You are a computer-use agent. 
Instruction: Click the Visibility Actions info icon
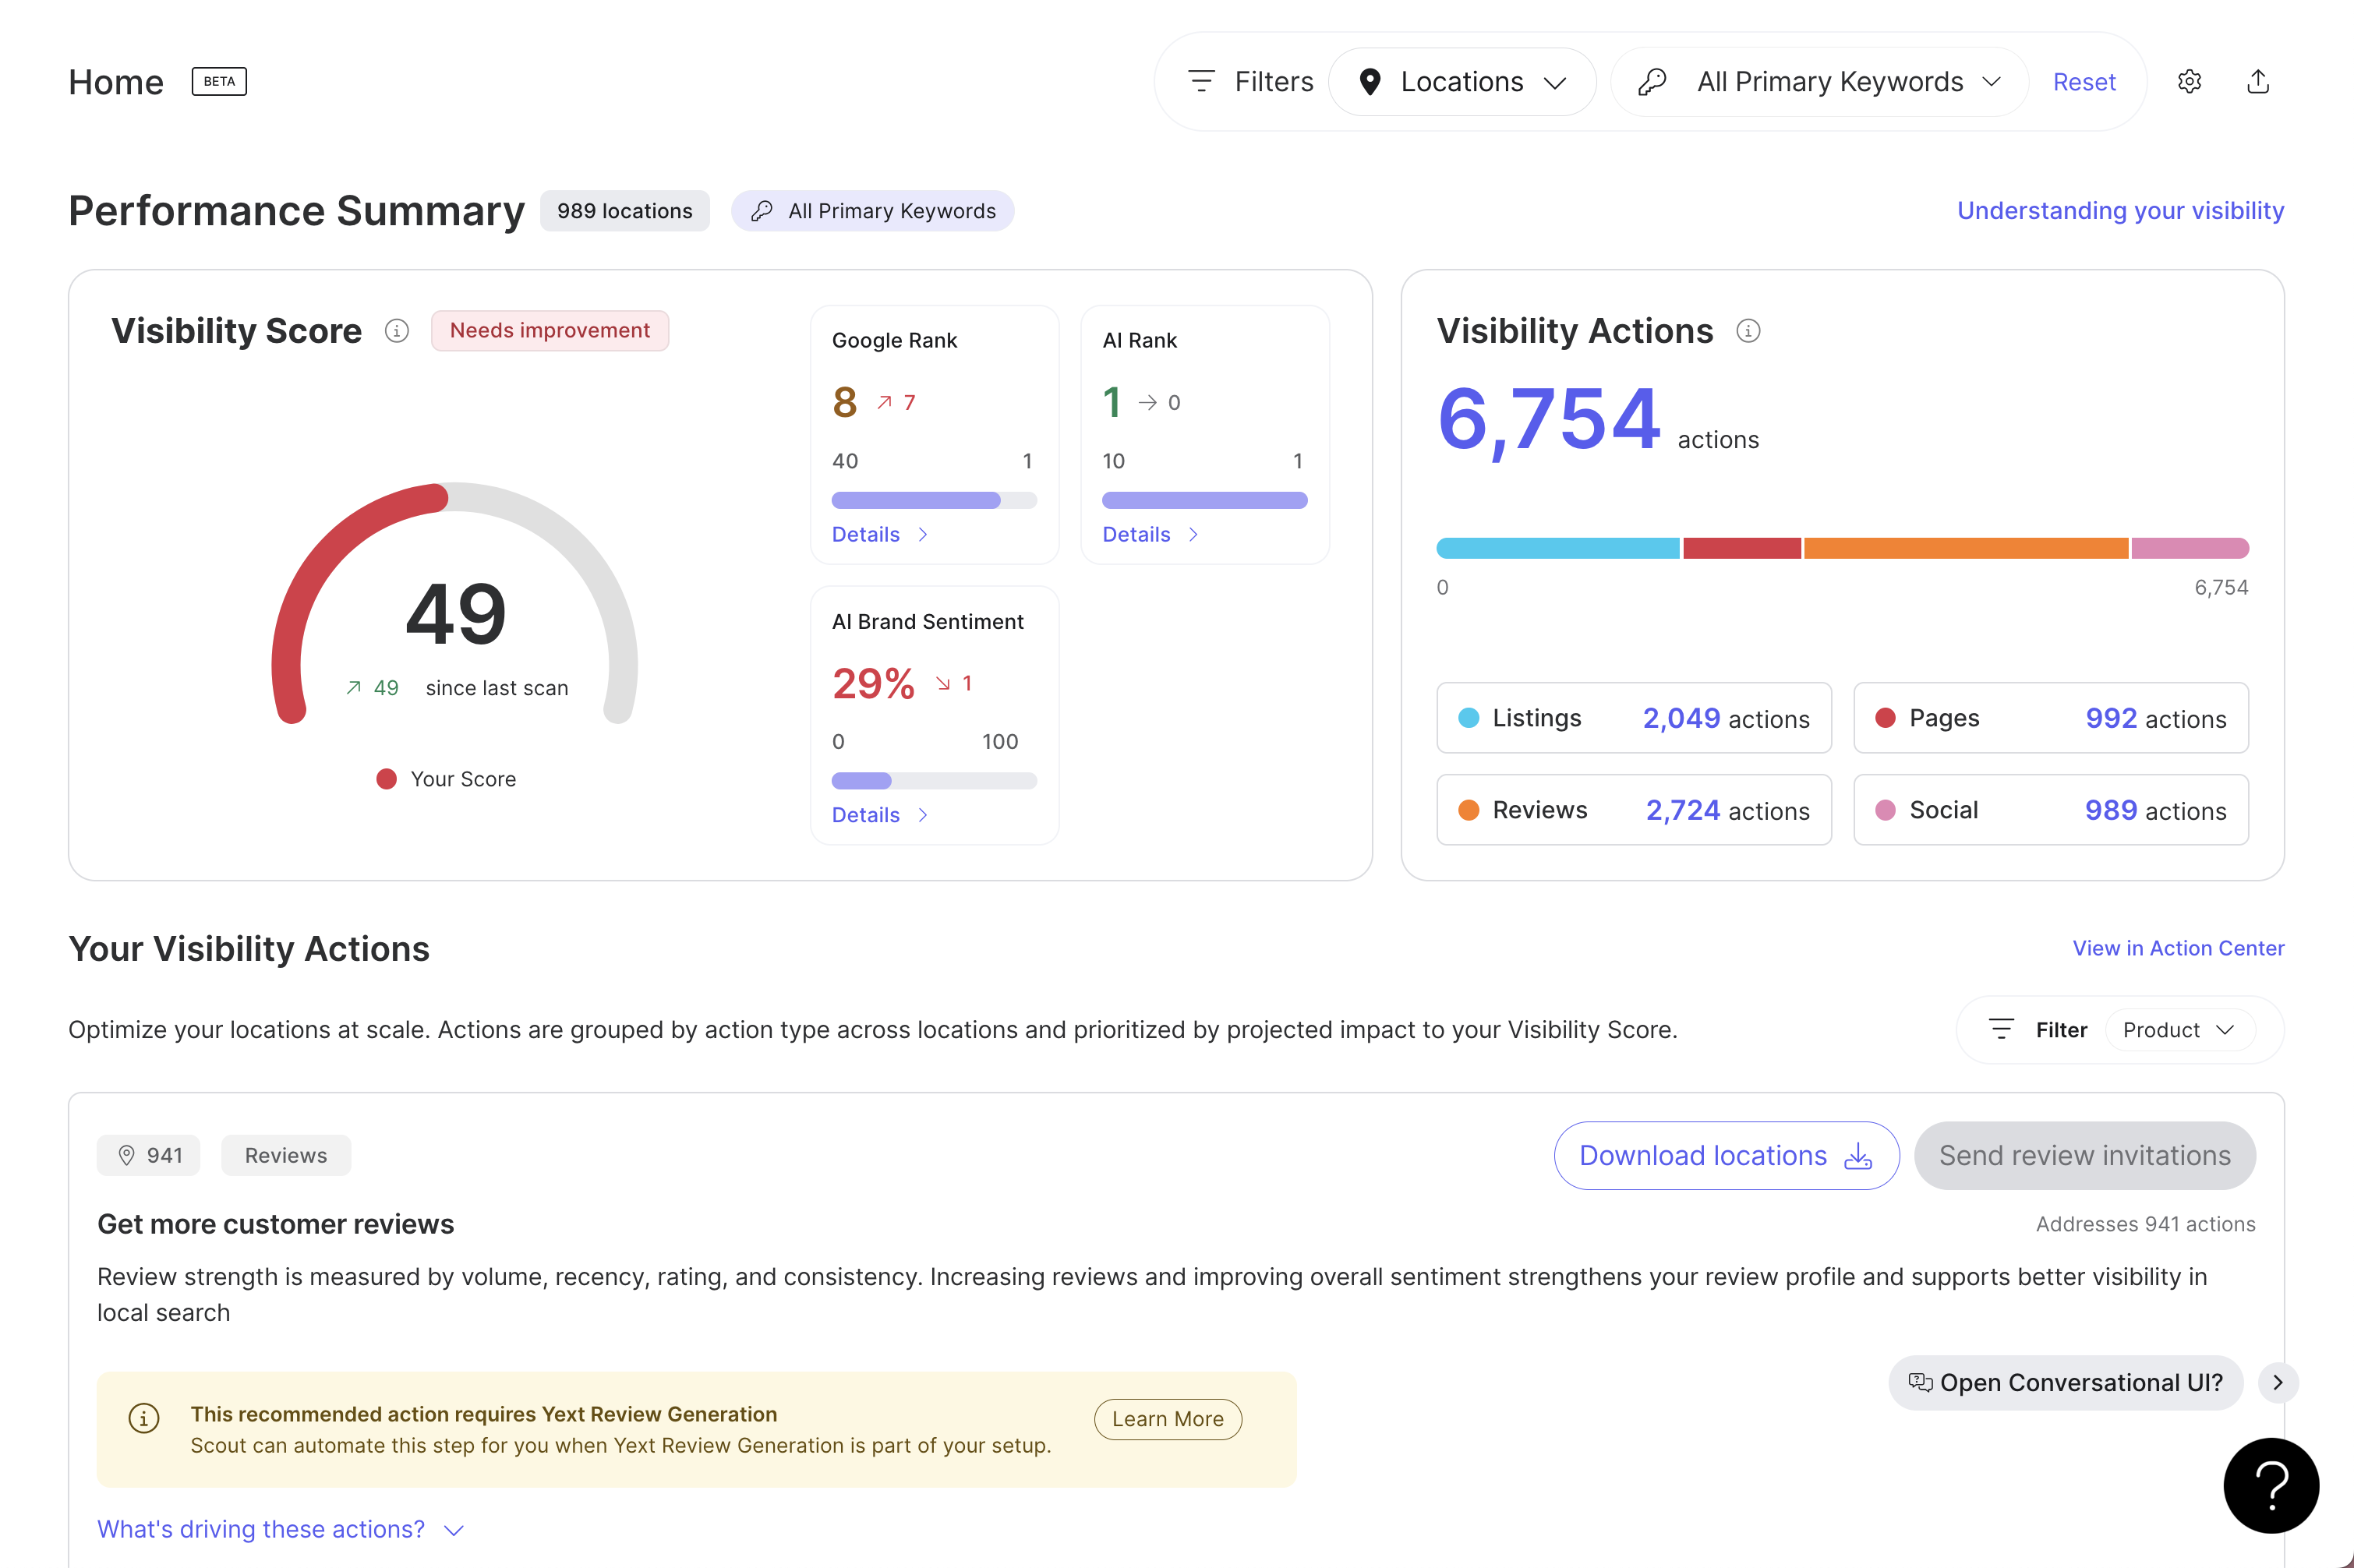[1748, 331]
